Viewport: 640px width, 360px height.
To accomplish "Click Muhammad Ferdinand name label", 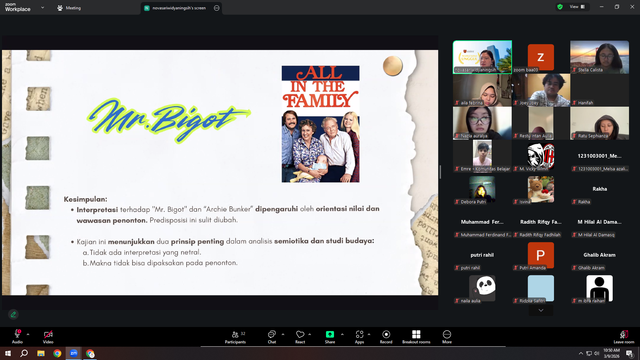I will coord(485,235).
